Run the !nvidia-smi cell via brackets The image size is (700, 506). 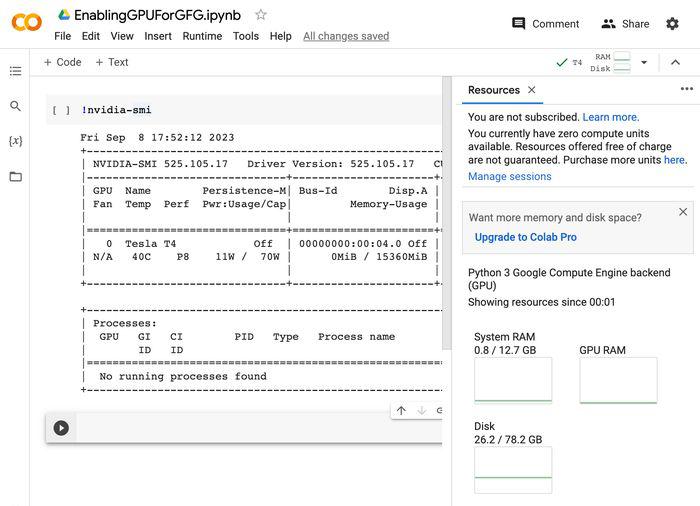[61, 110]
